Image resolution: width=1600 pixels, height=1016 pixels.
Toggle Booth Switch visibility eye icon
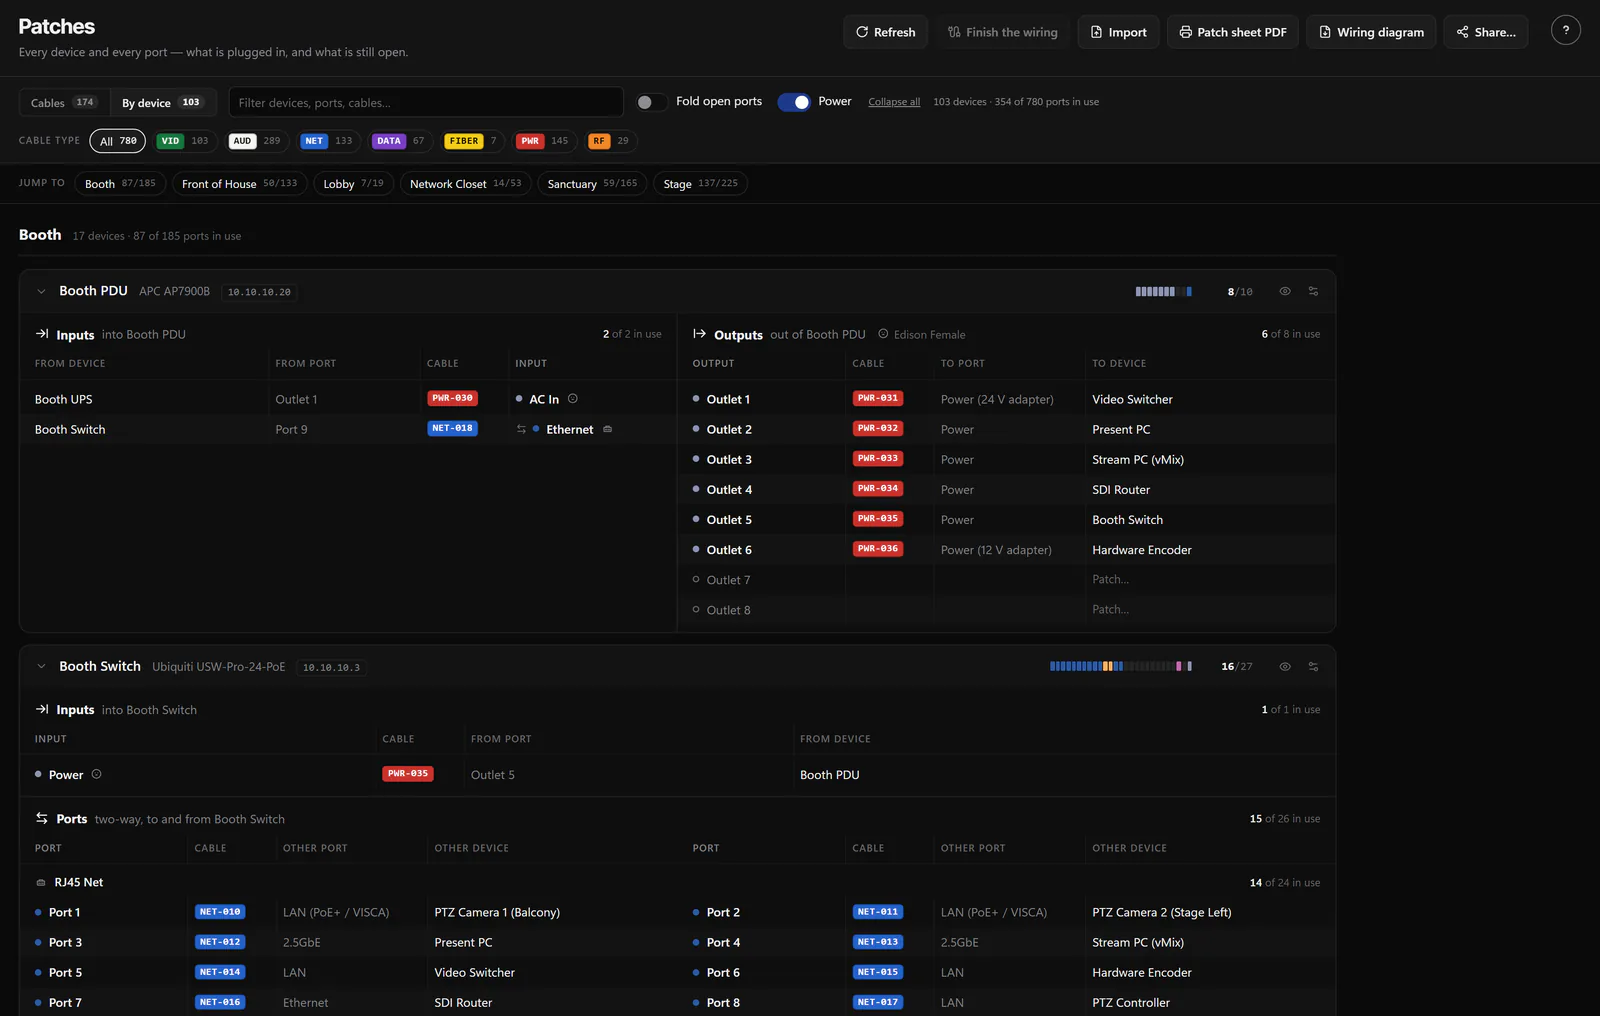(1285, 667)
